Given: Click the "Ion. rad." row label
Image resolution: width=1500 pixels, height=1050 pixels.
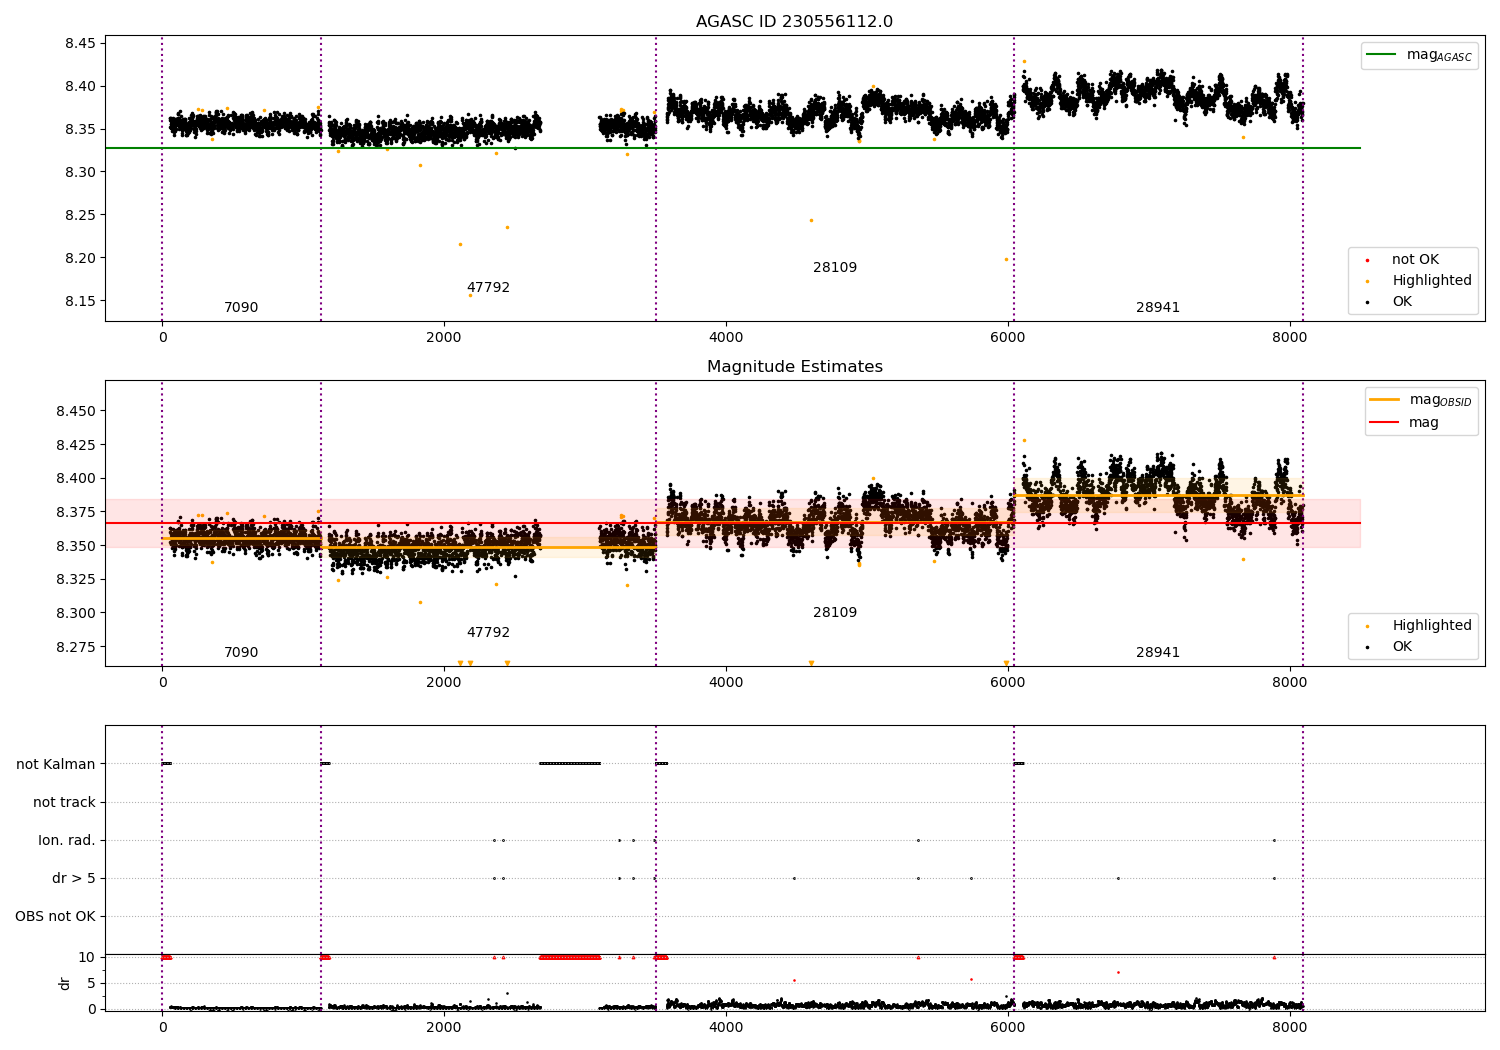Looking at the screenshot, I should (67, 841).
